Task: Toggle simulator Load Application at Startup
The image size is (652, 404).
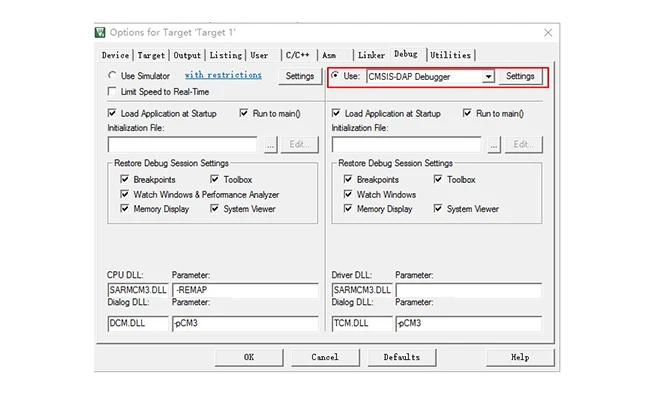Action: click(x=112, y=113)
